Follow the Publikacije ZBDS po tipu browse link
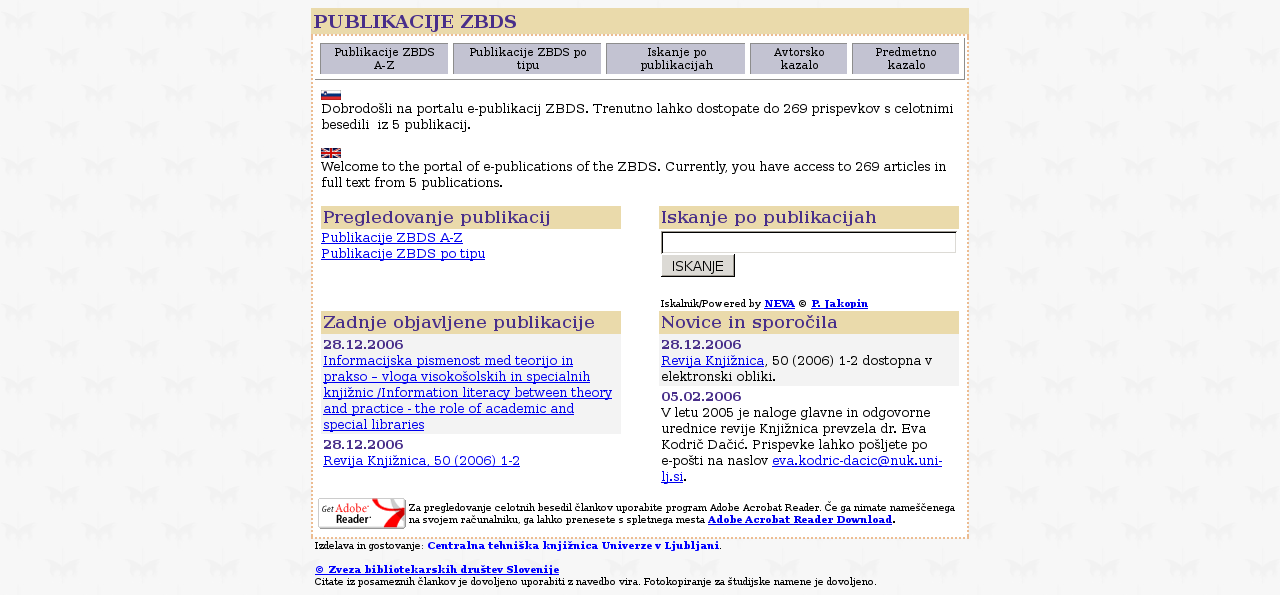 point(402,254)
